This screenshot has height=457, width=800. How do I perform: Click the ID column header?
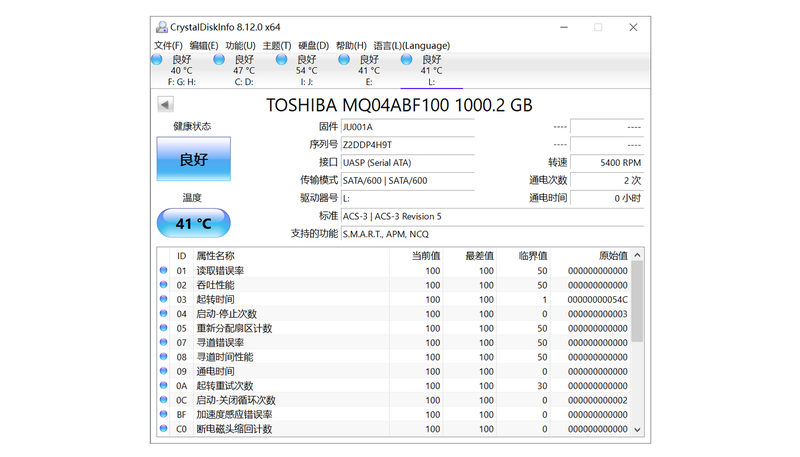tap(182, 256)
